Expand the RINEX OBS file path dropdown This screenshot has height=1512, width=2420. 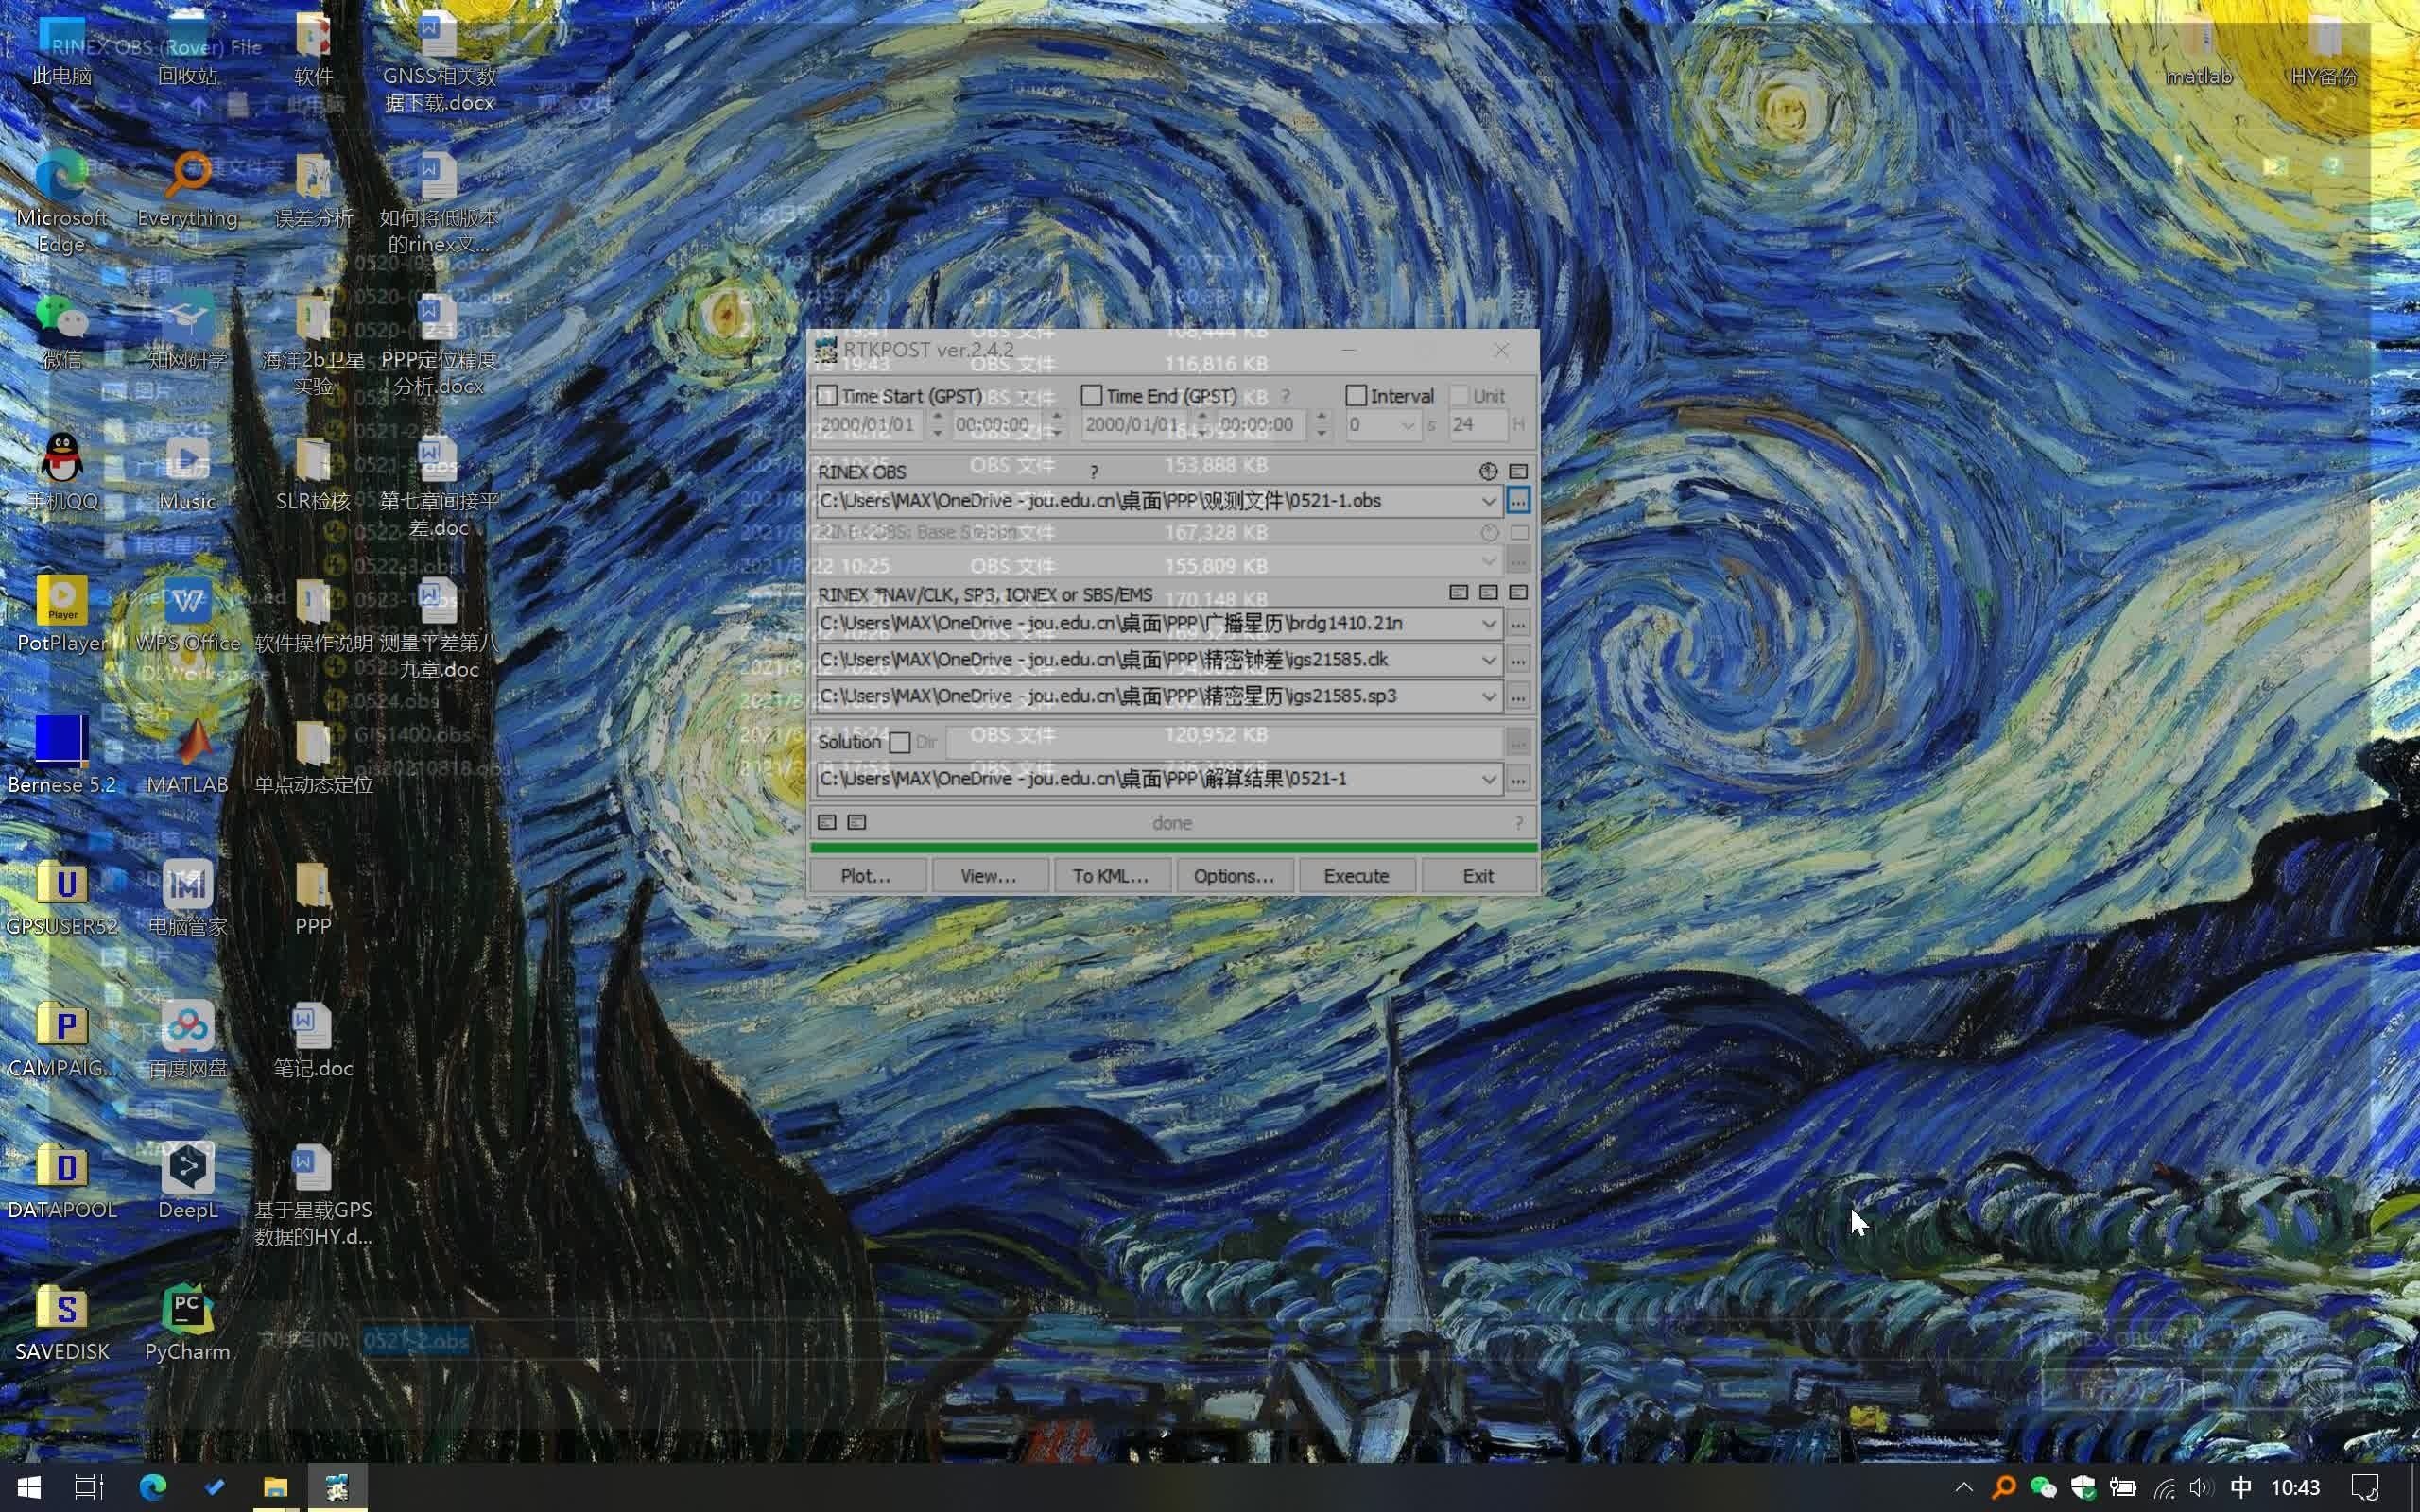pos(1488,500)
